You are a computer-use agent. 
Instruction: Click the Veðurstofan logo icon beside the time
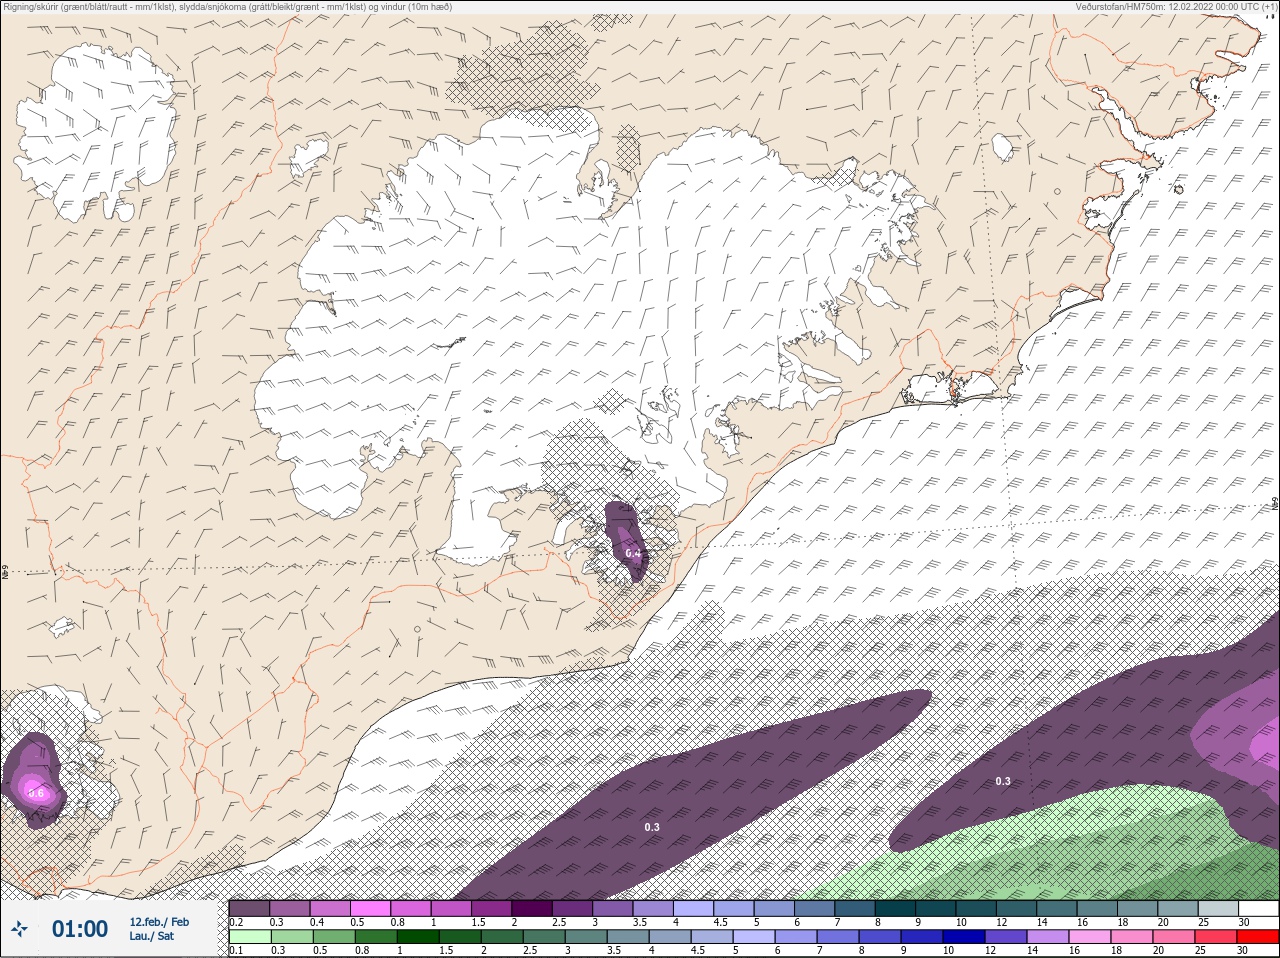pos(19,930)
